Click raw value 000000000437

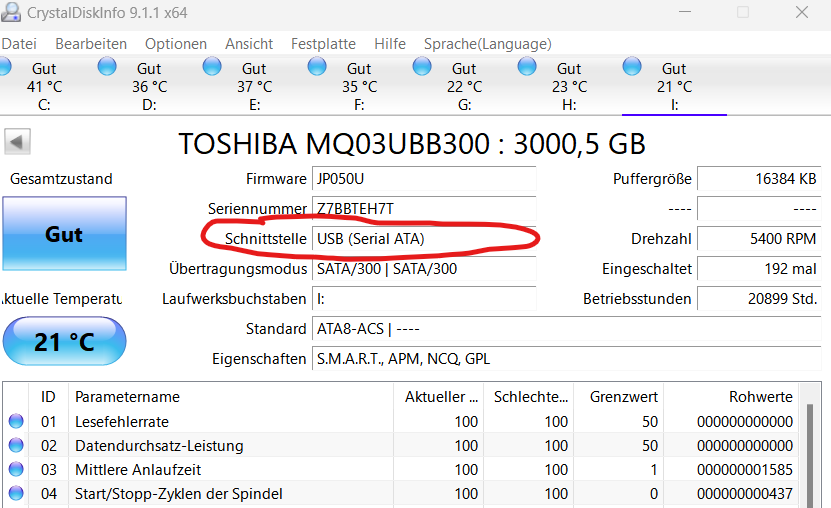(745, 494)
